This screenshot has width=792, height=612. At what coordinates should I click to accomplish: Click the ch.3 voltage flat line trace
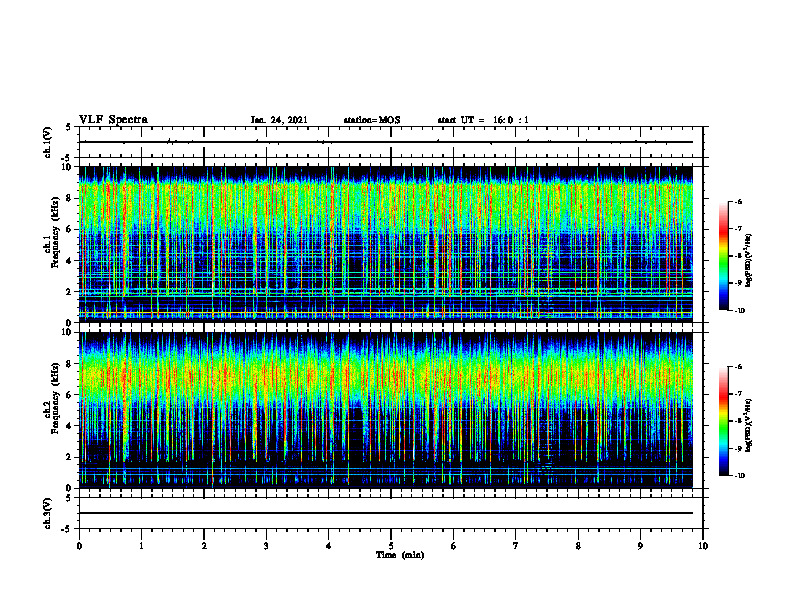click(x=386, y=513)
